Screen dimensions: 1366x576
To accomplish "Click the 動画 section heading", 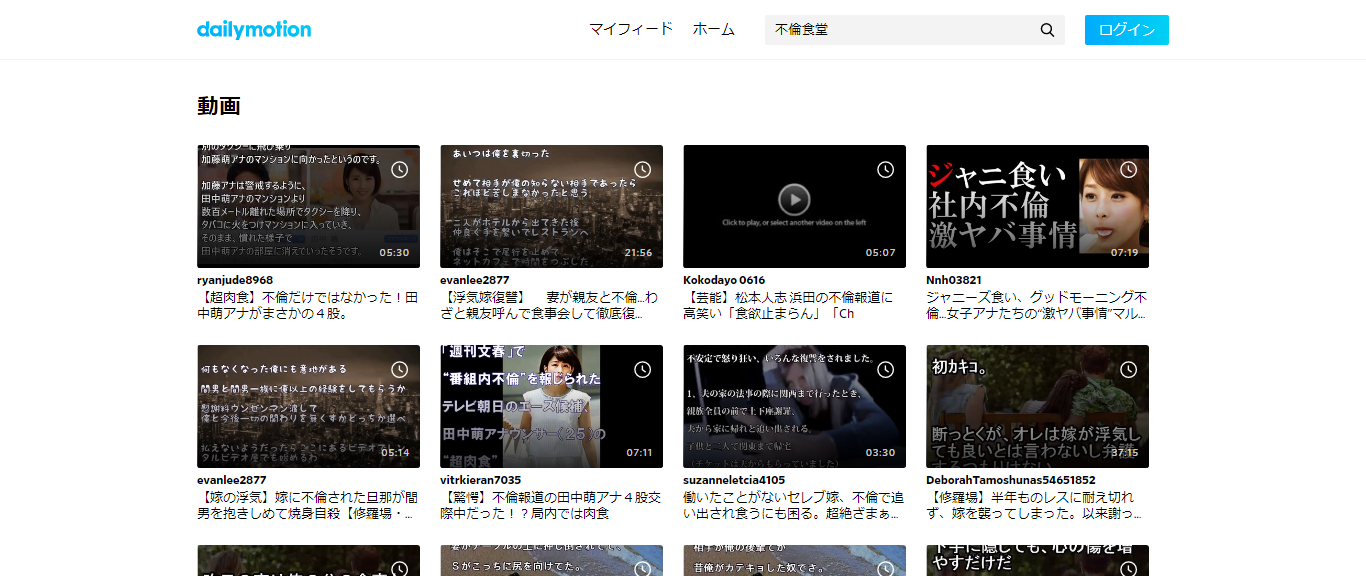I will (219, 106).
